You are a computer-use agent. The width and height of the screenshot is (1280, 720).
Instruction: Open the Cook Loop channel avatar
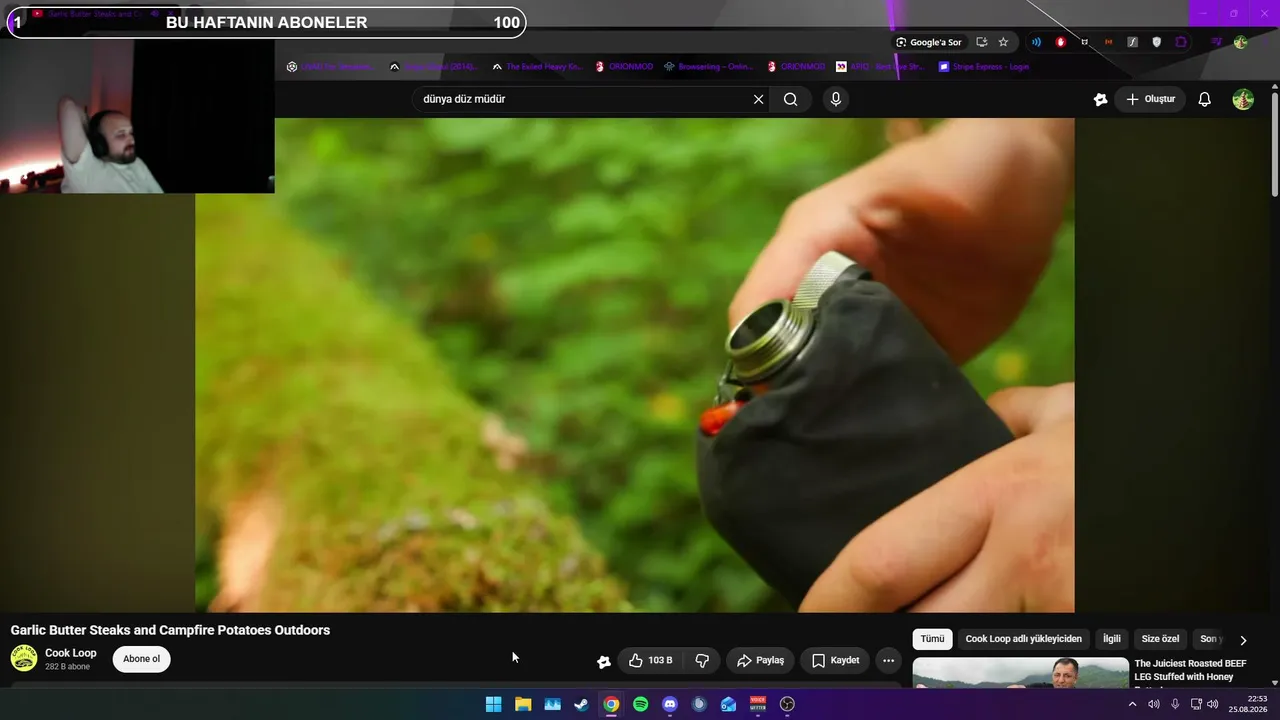(24, 658)
